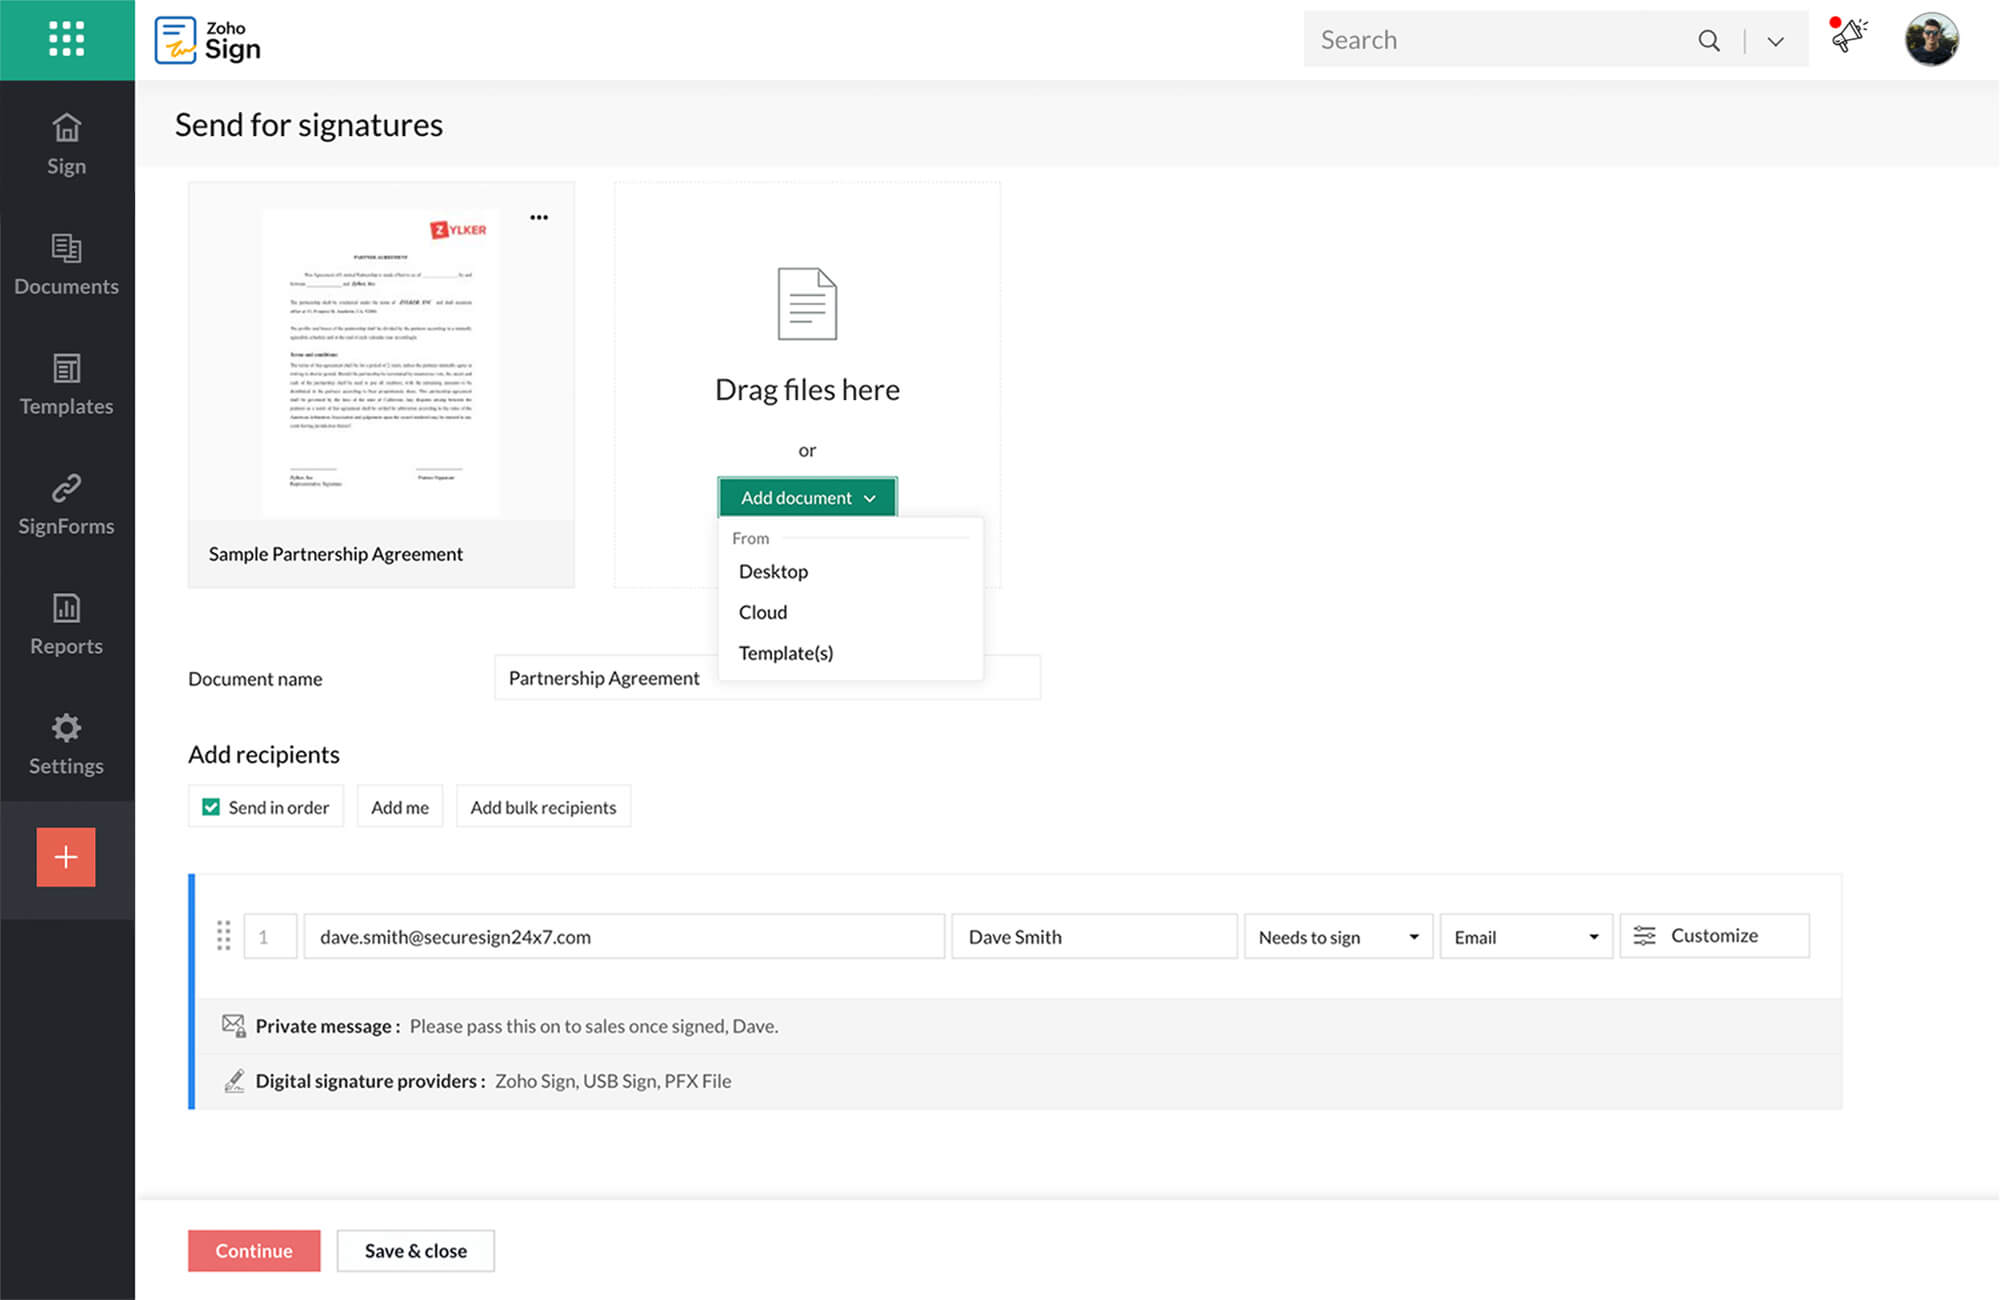2000x1300 pixels.
Task: Click the search magnifier icon
Action: tap(1709, 40)
